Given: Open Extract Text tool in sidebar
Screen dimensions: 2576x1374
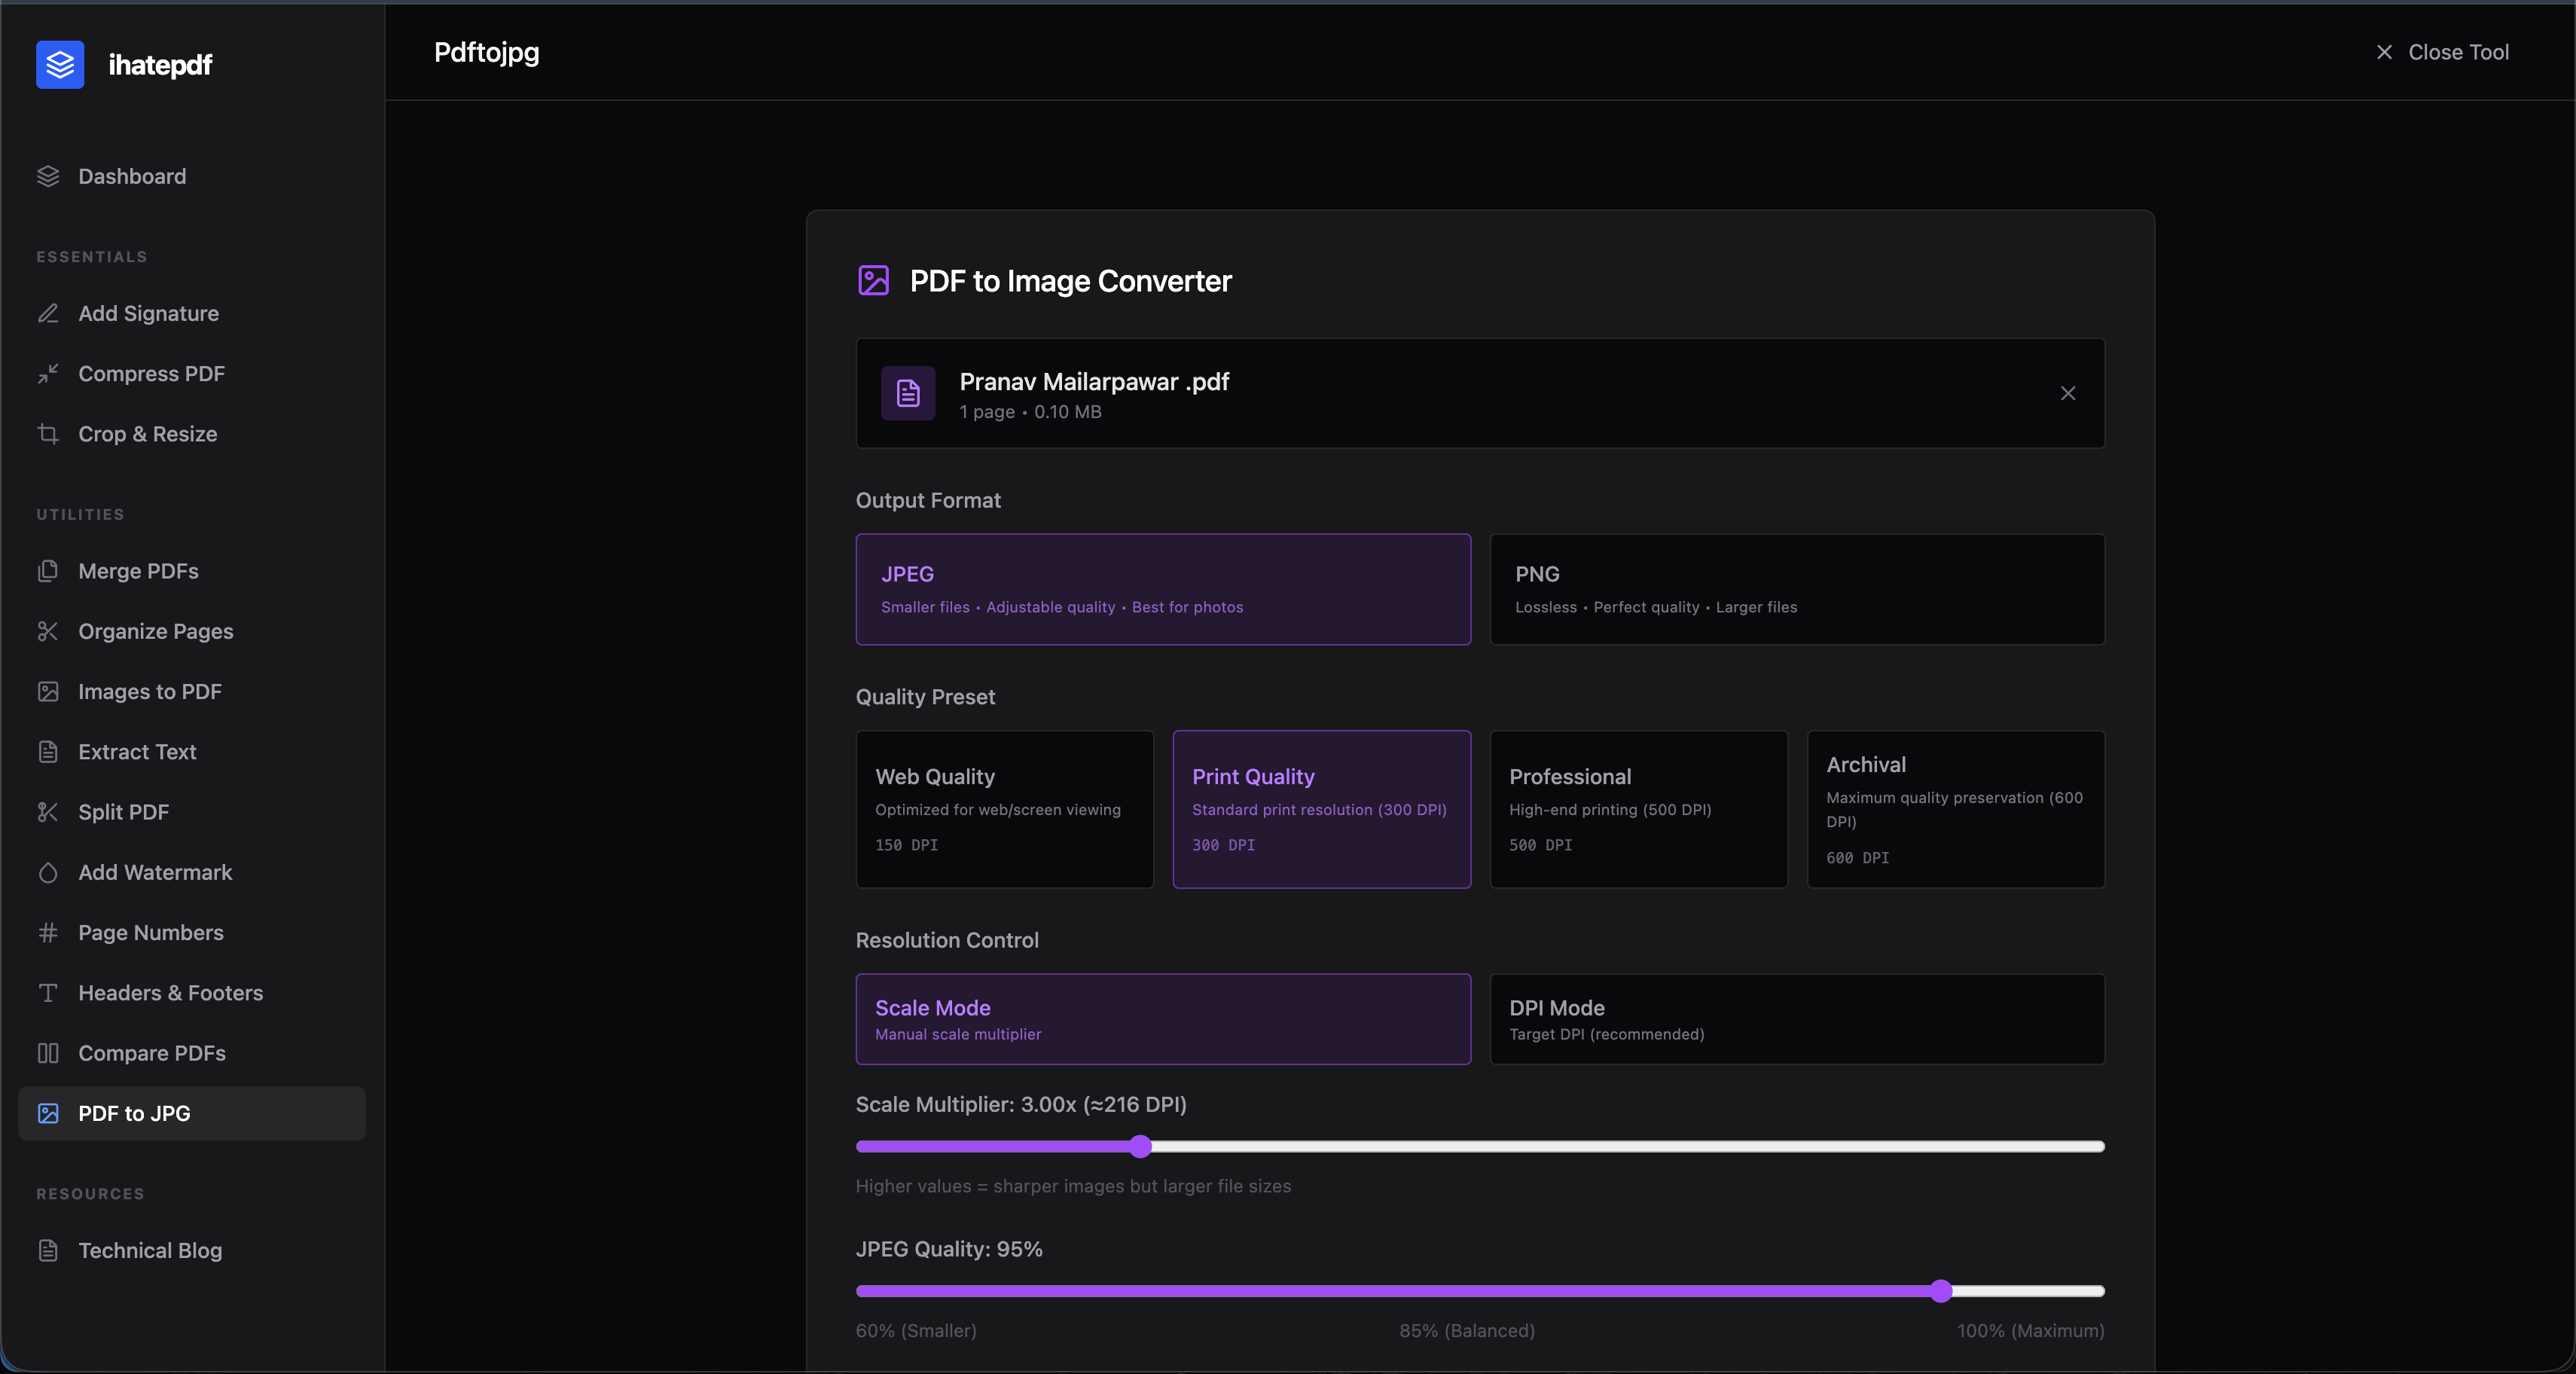Looking at the screenshot, I should point(137,752).
